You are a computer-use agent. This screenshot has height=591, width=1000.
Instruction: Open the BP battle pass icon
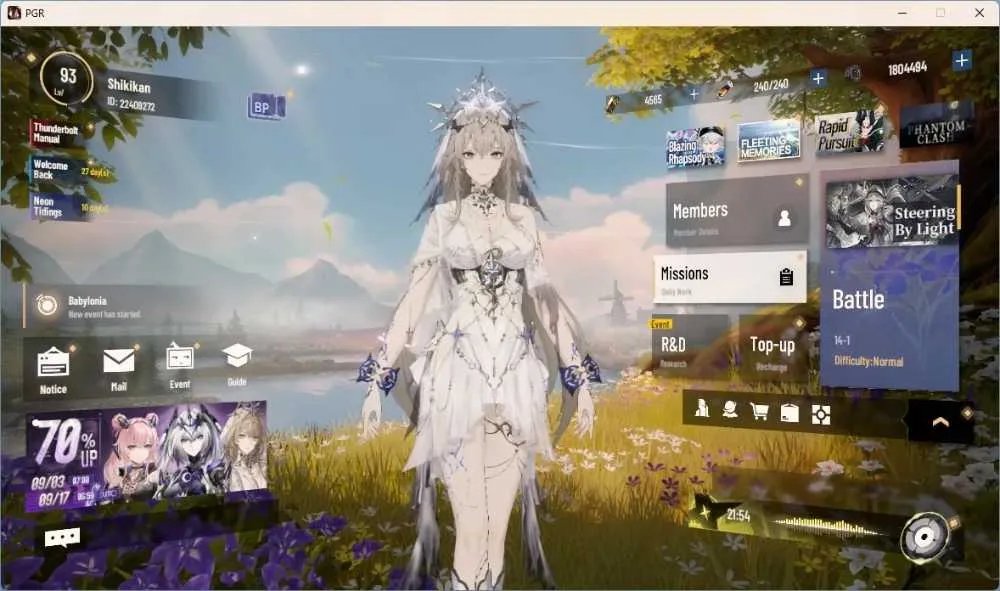(266, 106)
